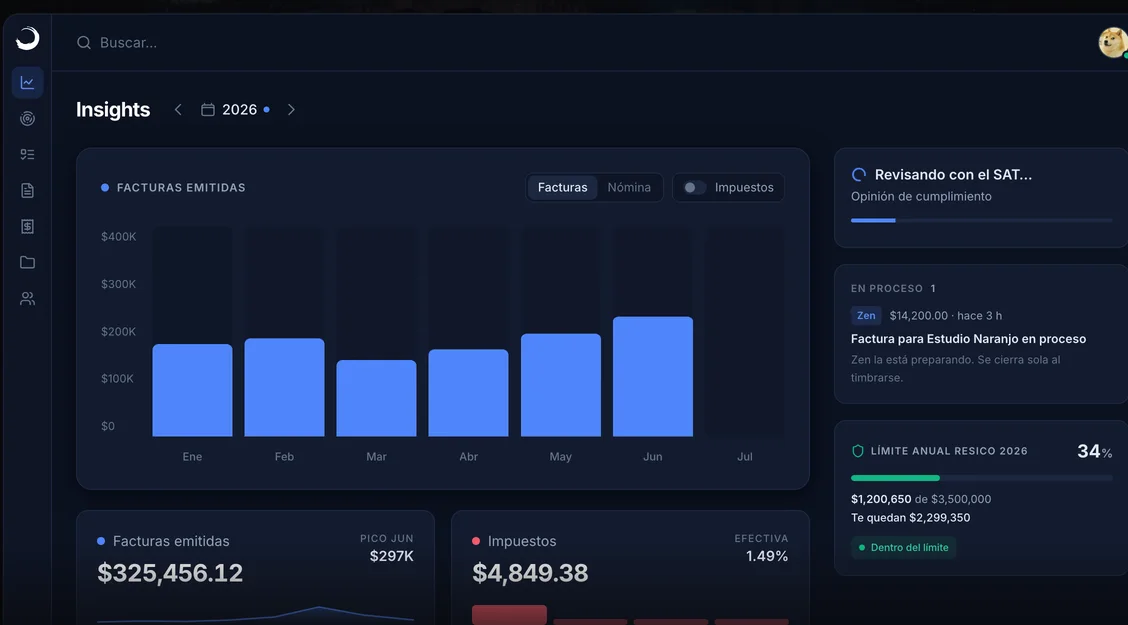1128x625 pixels.
Task: Click the May bar in chart
Action: pos(560,386)
